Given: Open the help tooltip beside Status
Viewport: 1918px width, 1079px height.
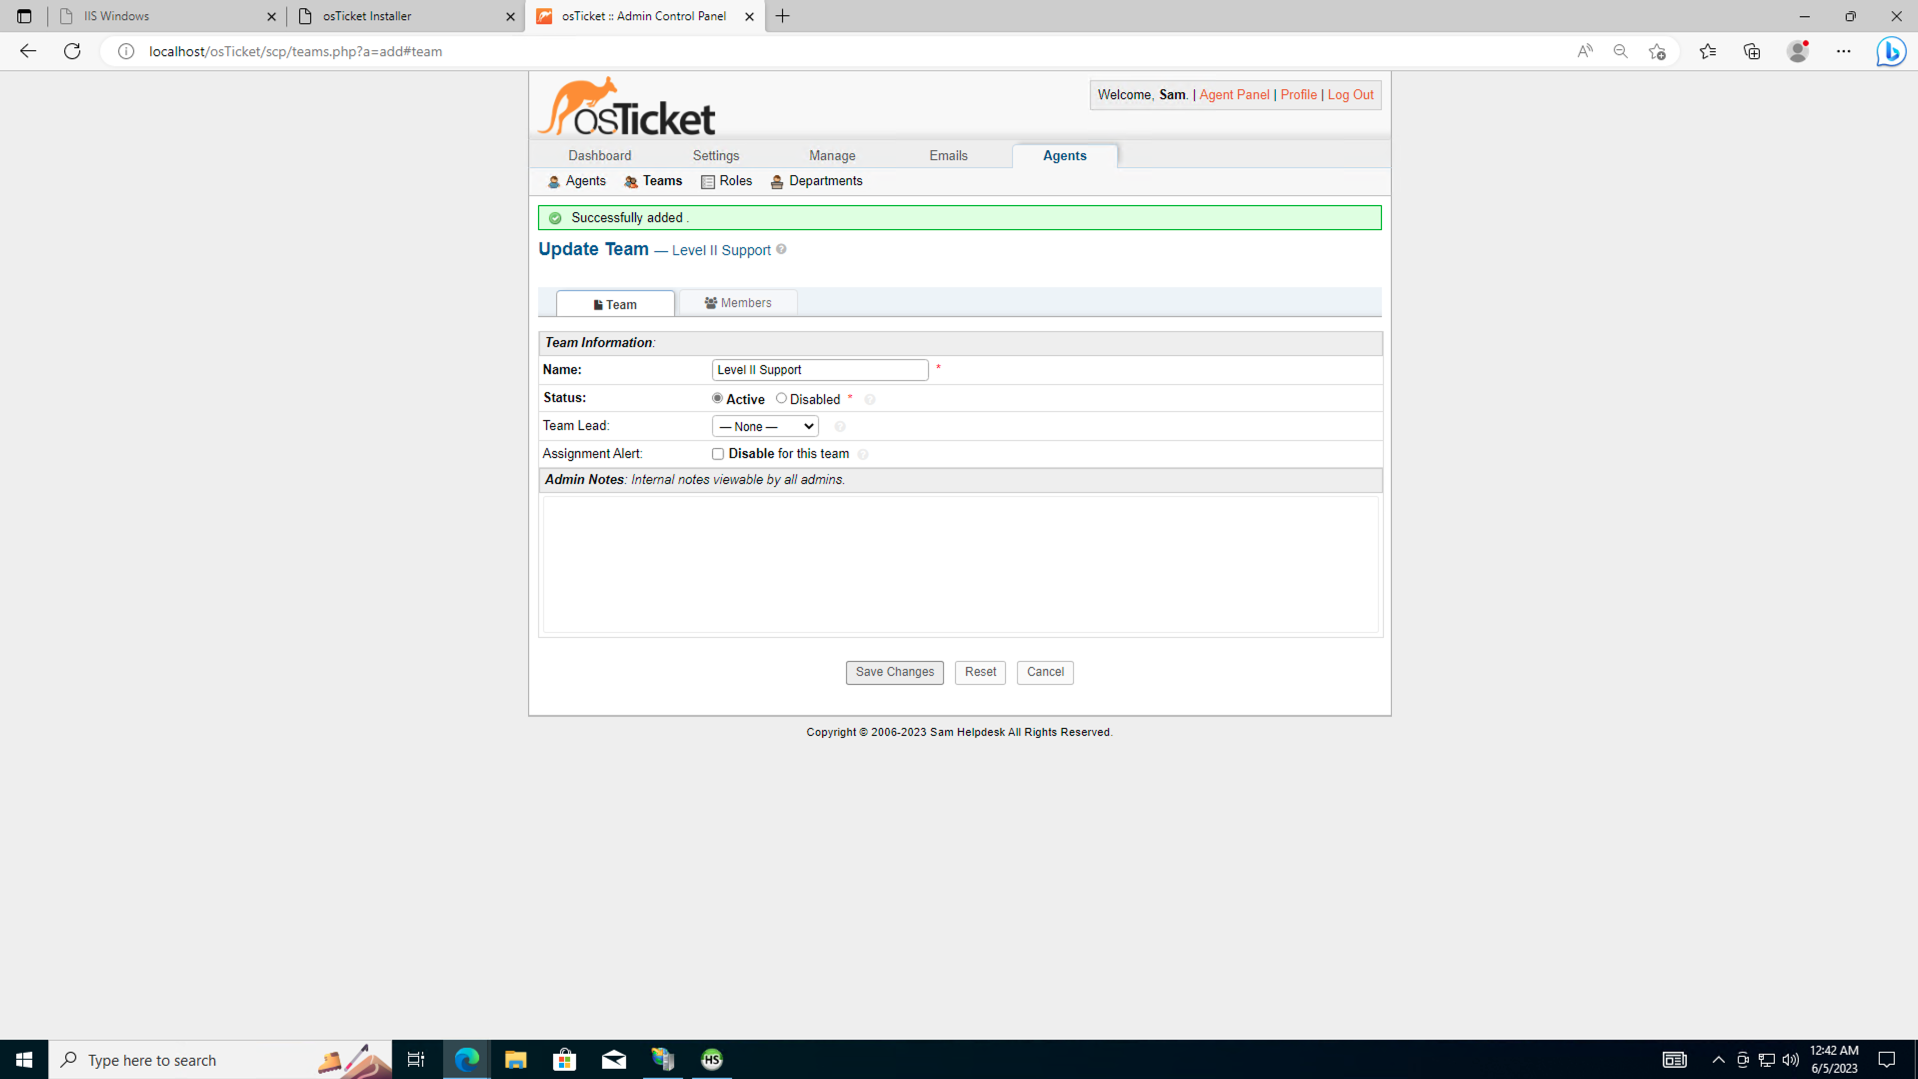Looking at the screenshot, I should pos(869,399).
